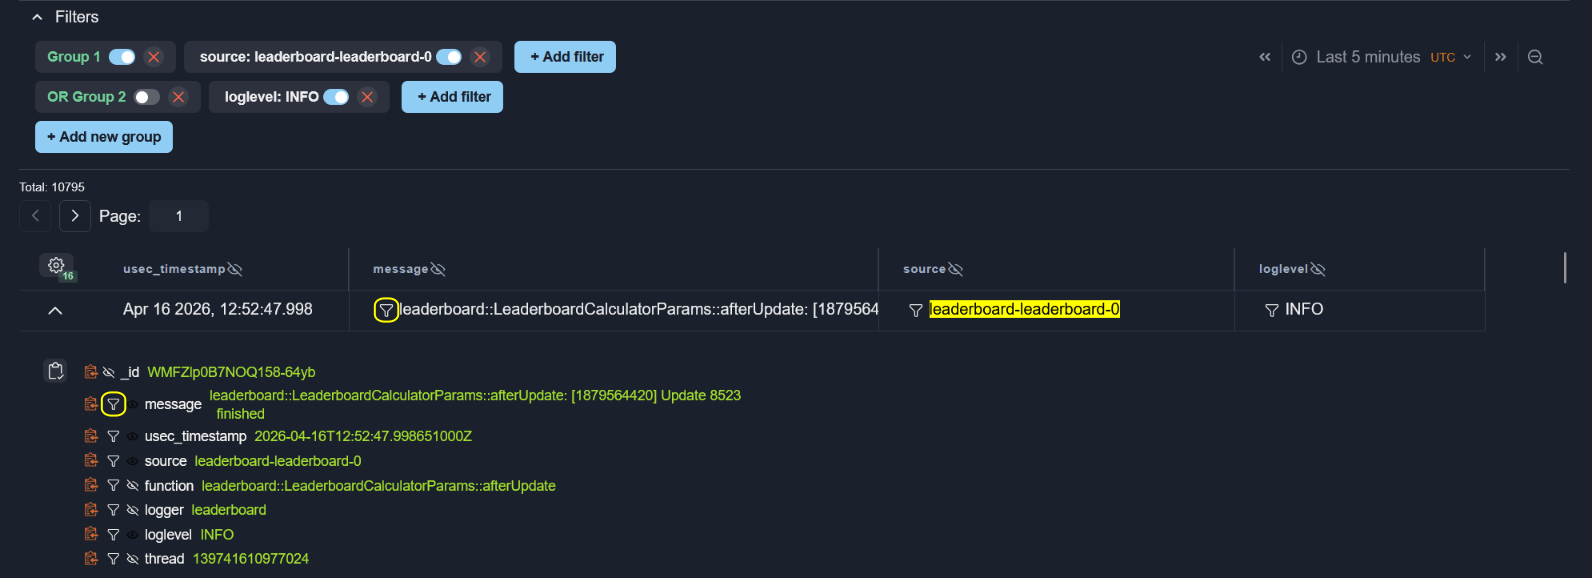Toggle Group 1 switch off

pos(122,57)
